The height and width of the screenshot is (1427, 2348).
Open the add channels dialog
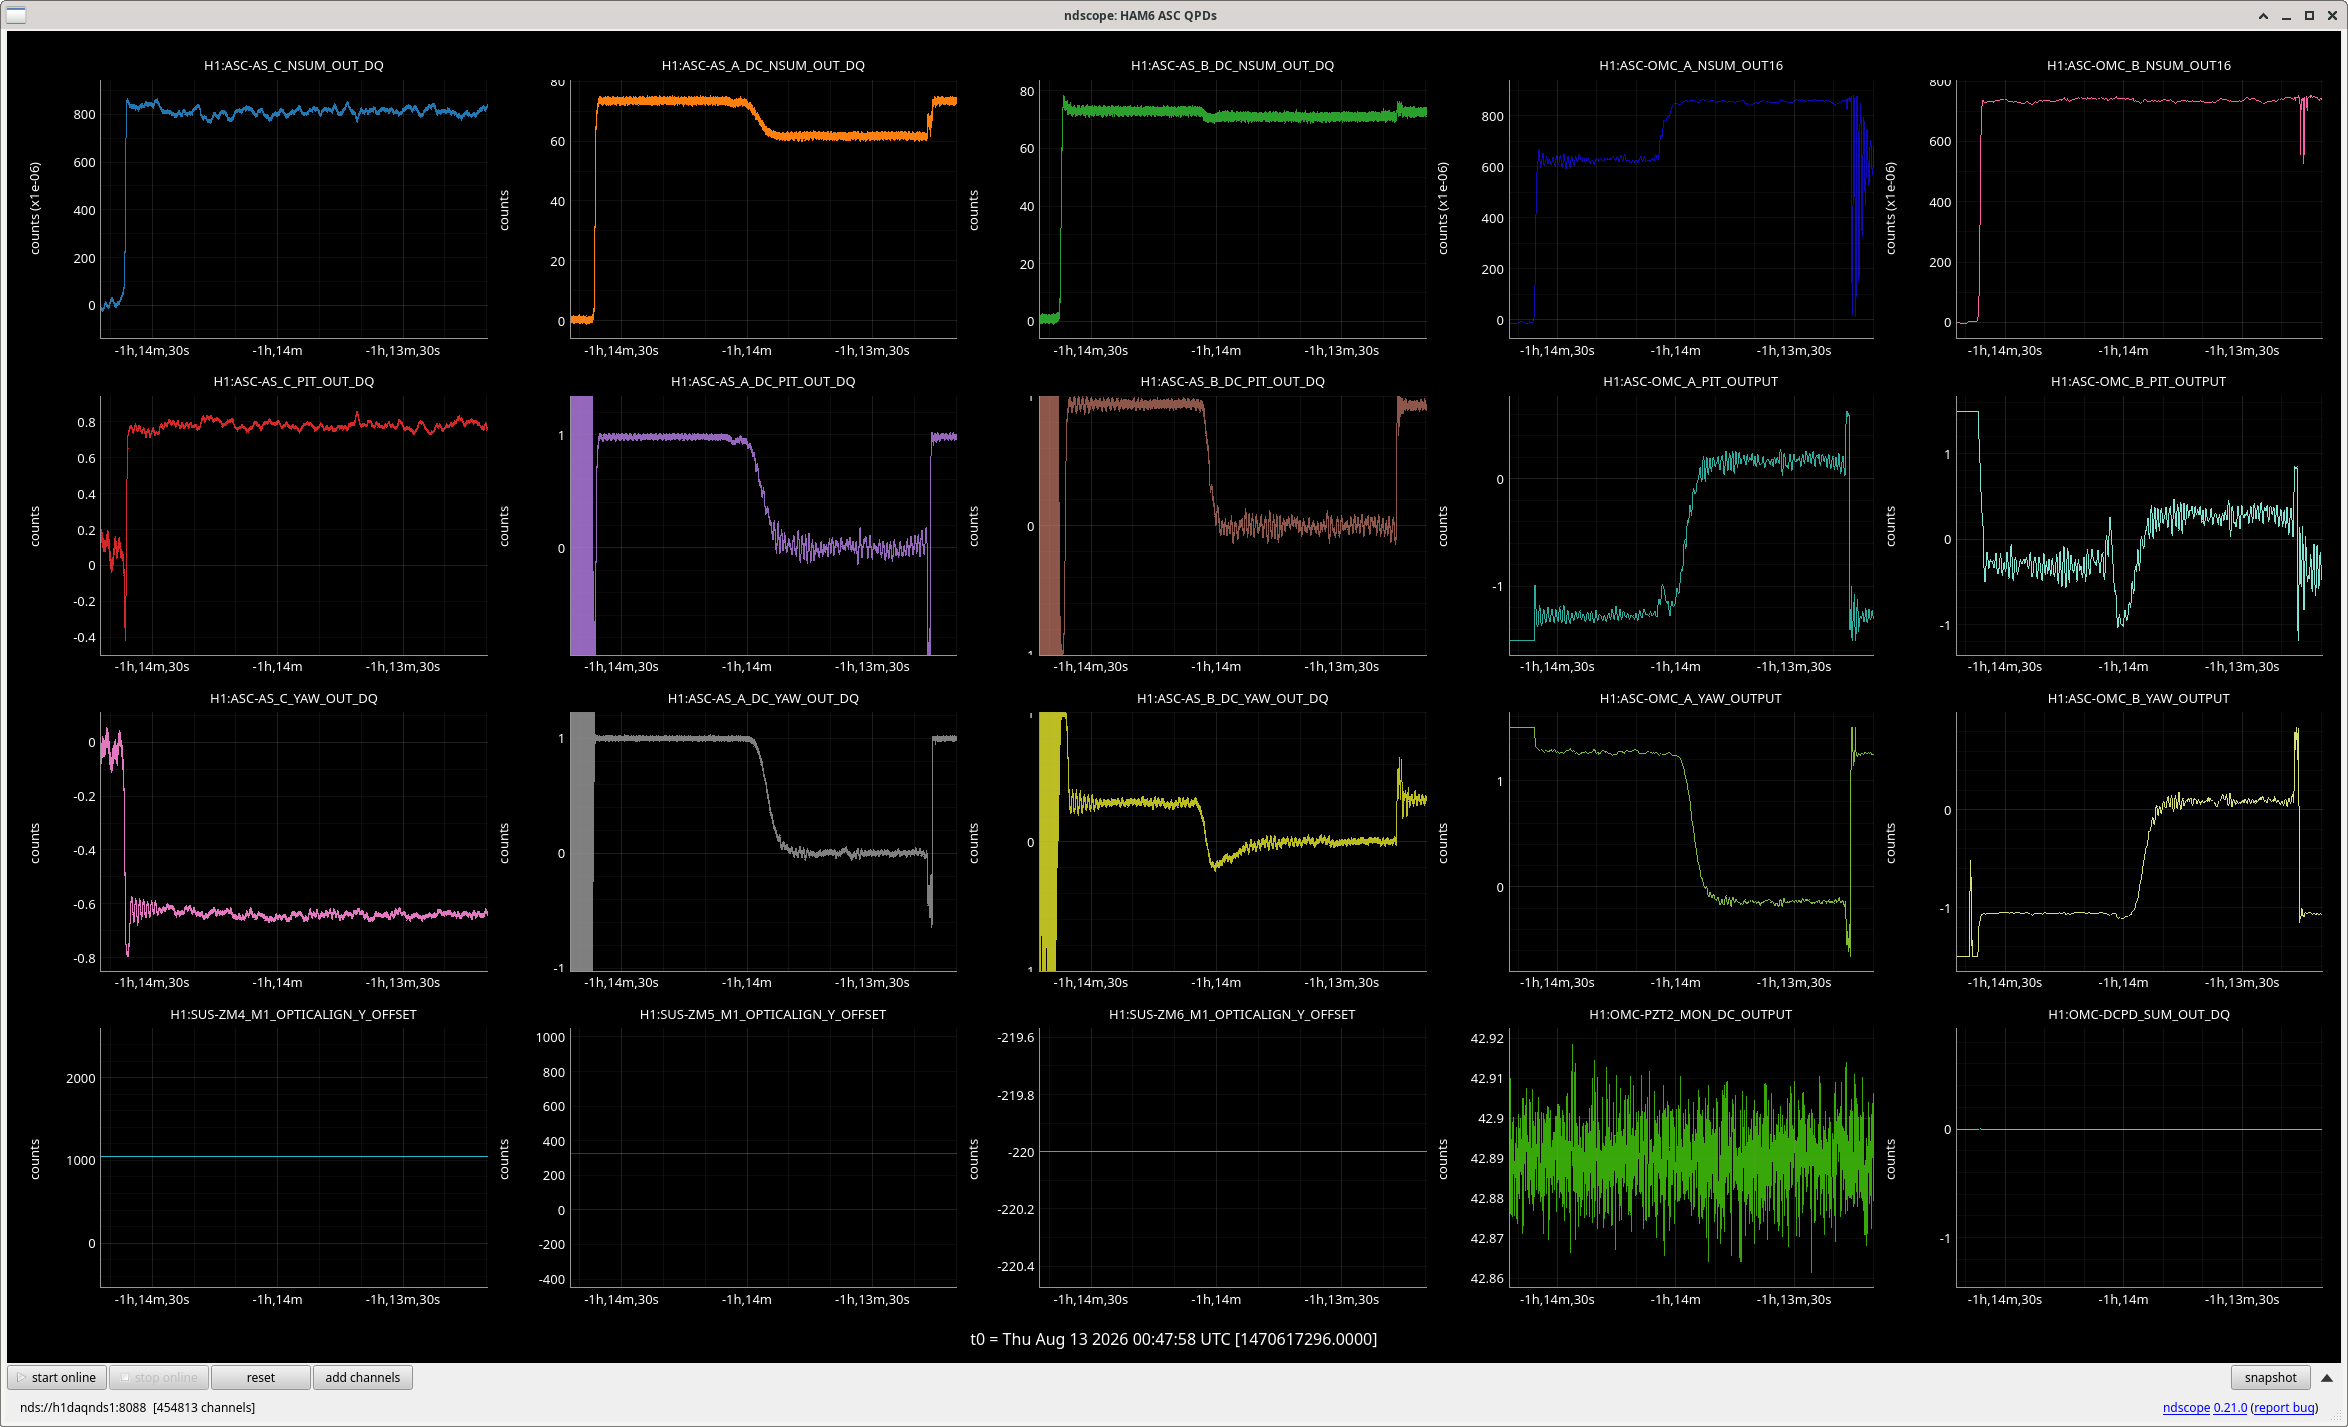[x=363, y=1377]
